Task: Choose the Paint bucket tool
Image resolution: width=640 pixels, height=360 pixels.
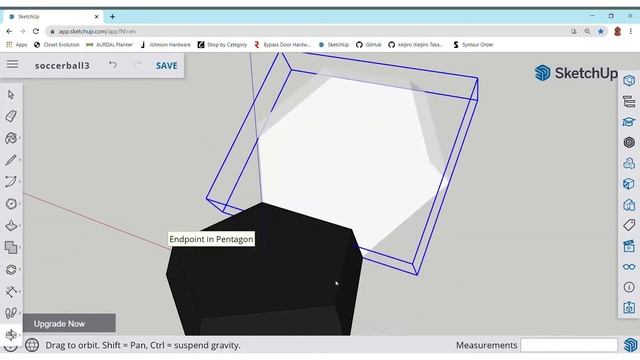Action: pos(11,138)
